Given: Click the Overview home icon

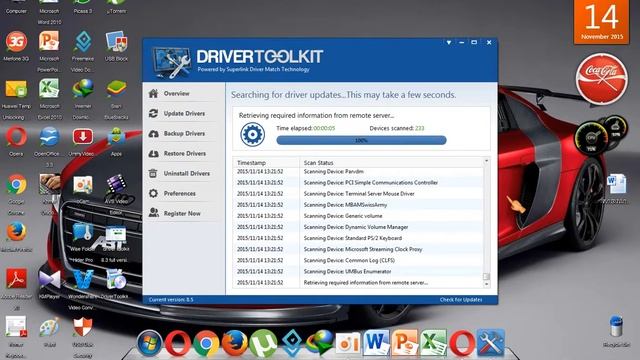Looking at the screenshot, I should (153, 93).
